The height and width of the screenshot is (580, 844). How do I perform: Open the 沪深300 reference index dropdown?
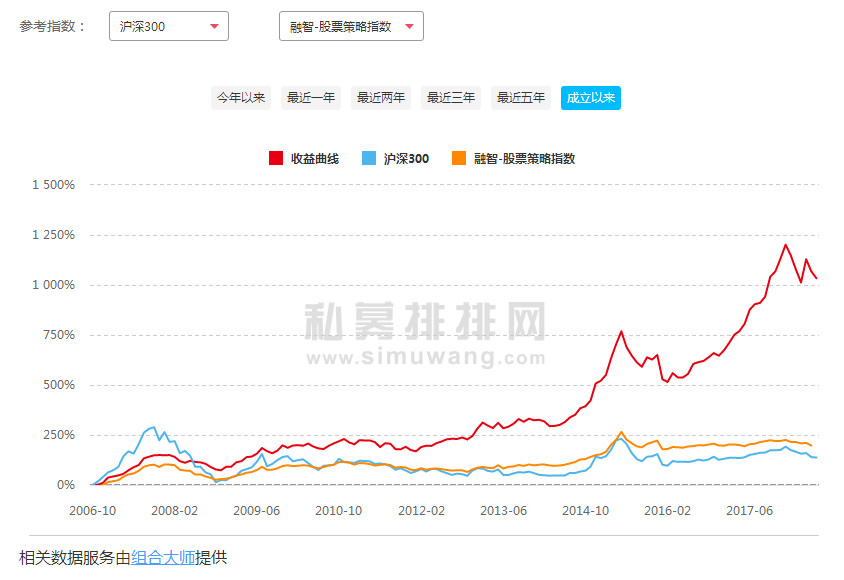(x=167, y=26)
